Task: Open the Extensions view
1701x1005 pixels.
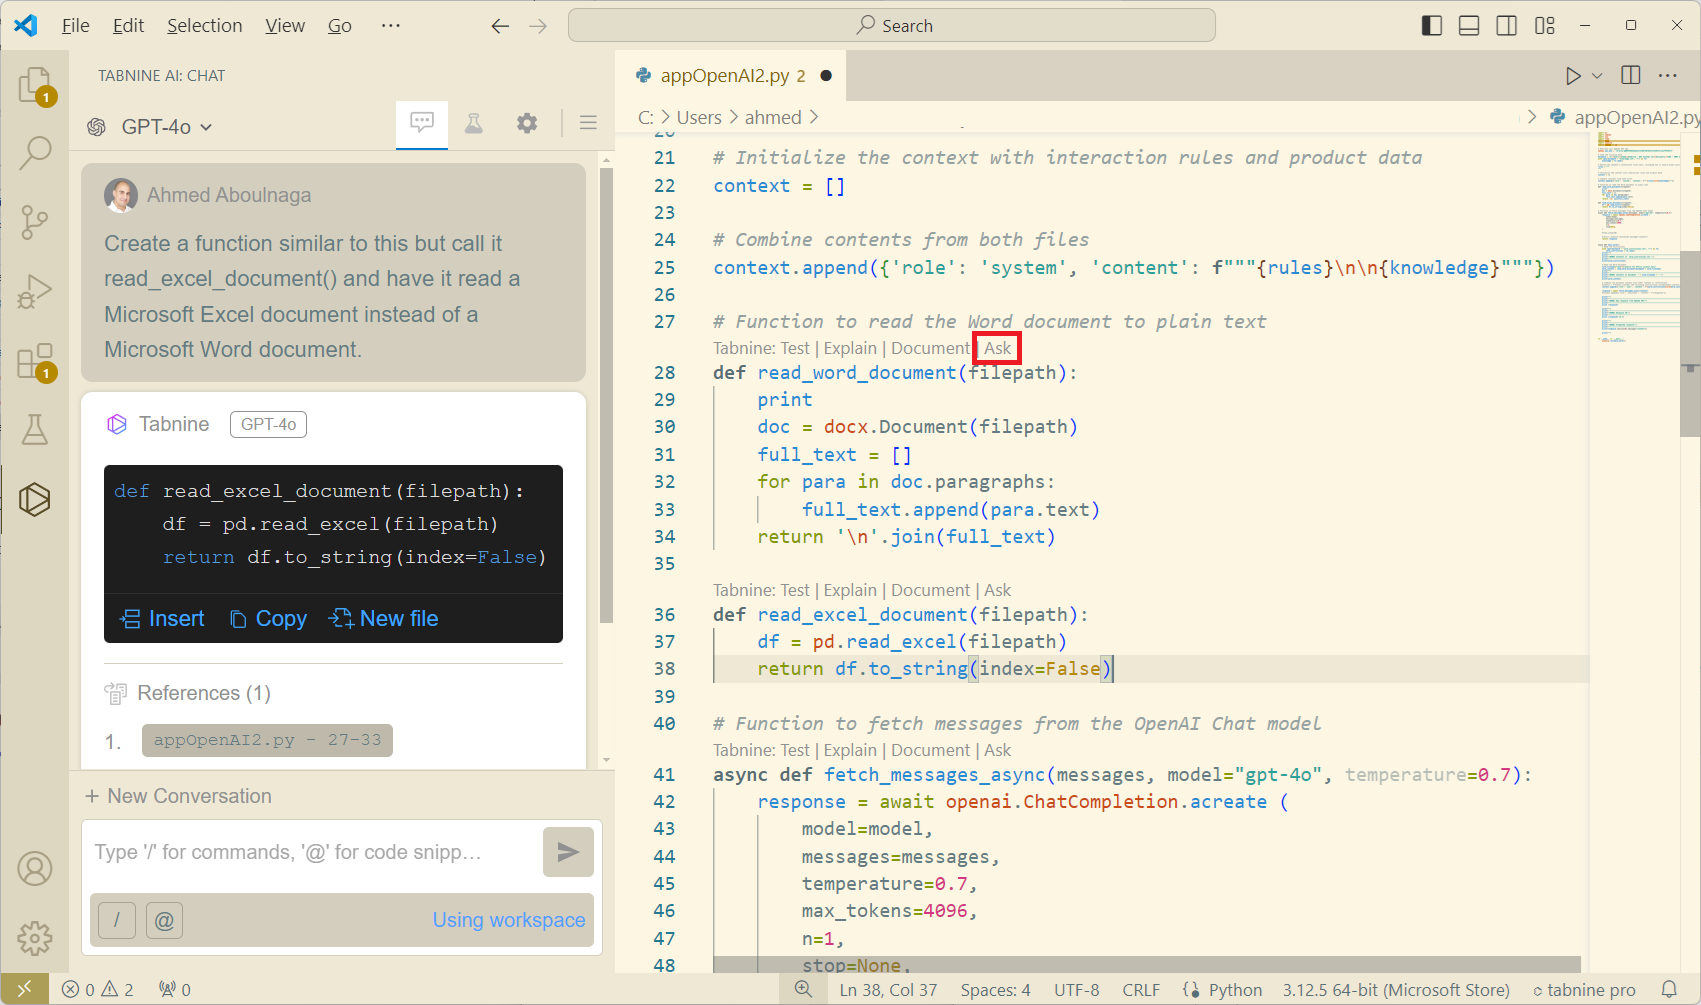Action: pos(35,361)
